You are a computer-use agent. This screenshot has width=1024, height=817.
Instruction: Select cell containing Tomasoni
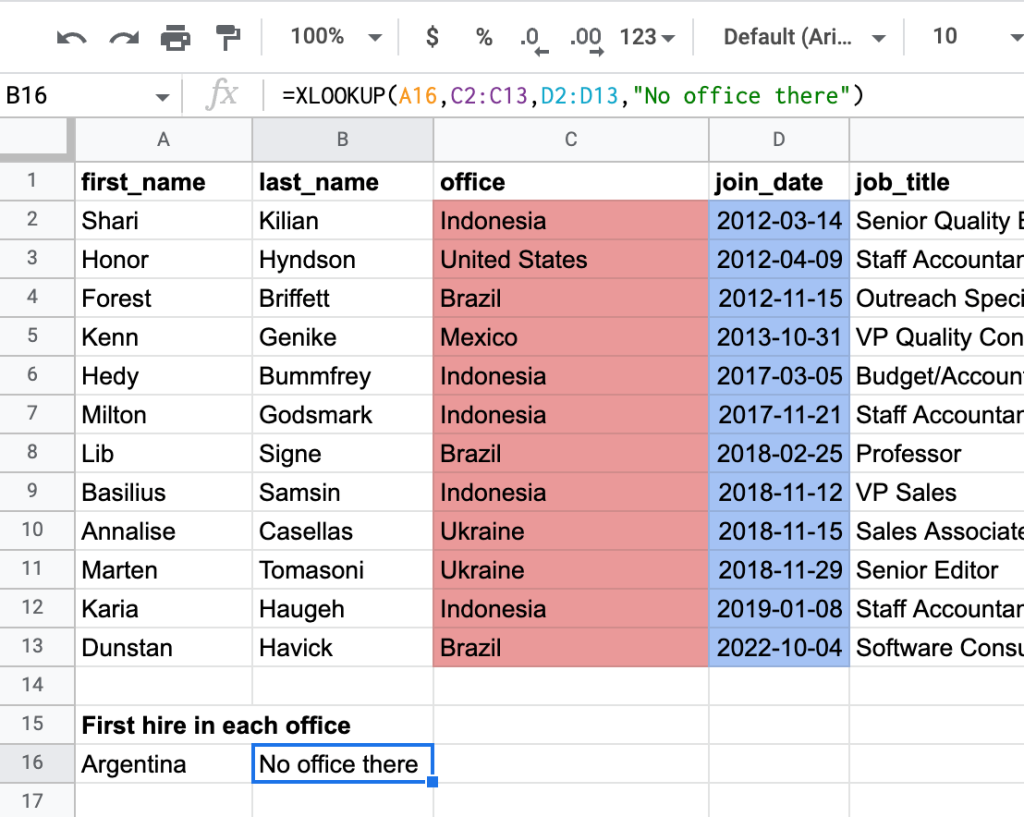pyautogui.click(x=342, y=570)
